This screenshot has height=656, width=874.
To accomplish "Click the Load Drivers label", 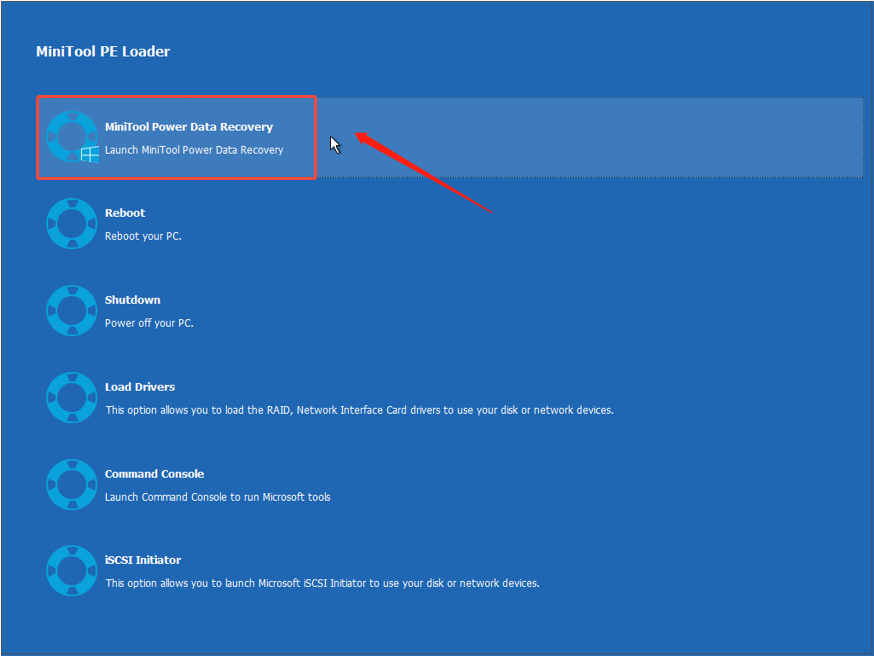I will 141,386.
